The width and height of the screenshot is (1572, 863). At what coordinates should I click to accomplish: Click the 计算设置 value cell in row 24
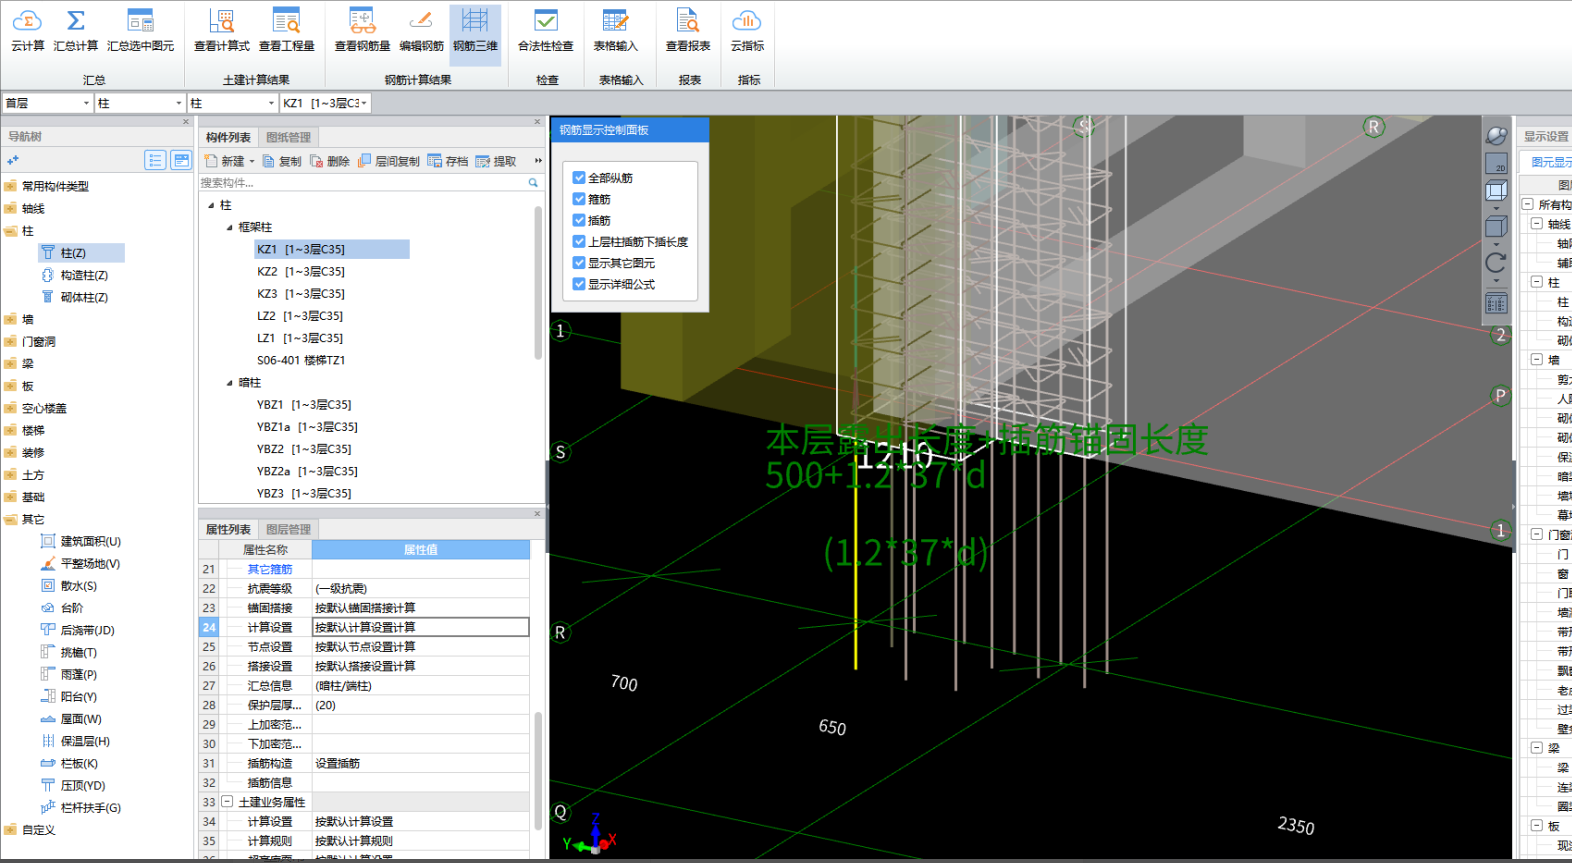(x=420, y=627)
